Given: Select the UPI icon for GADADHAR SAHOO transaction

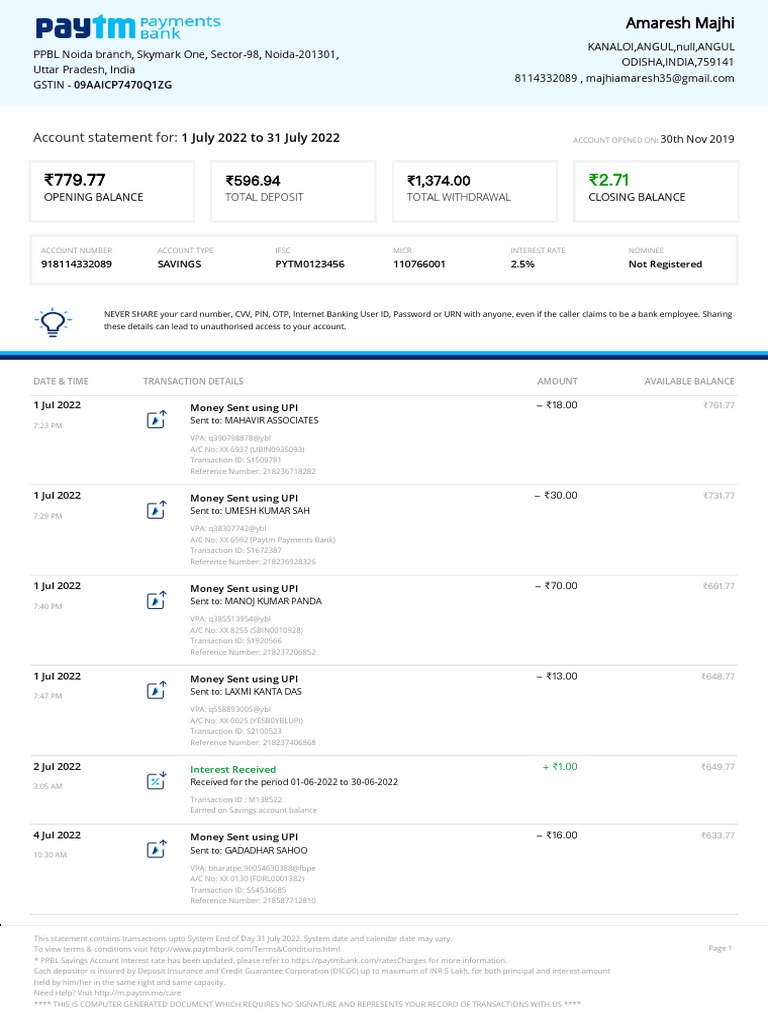Looking at the screenshot, I should (x=156, y=849).
